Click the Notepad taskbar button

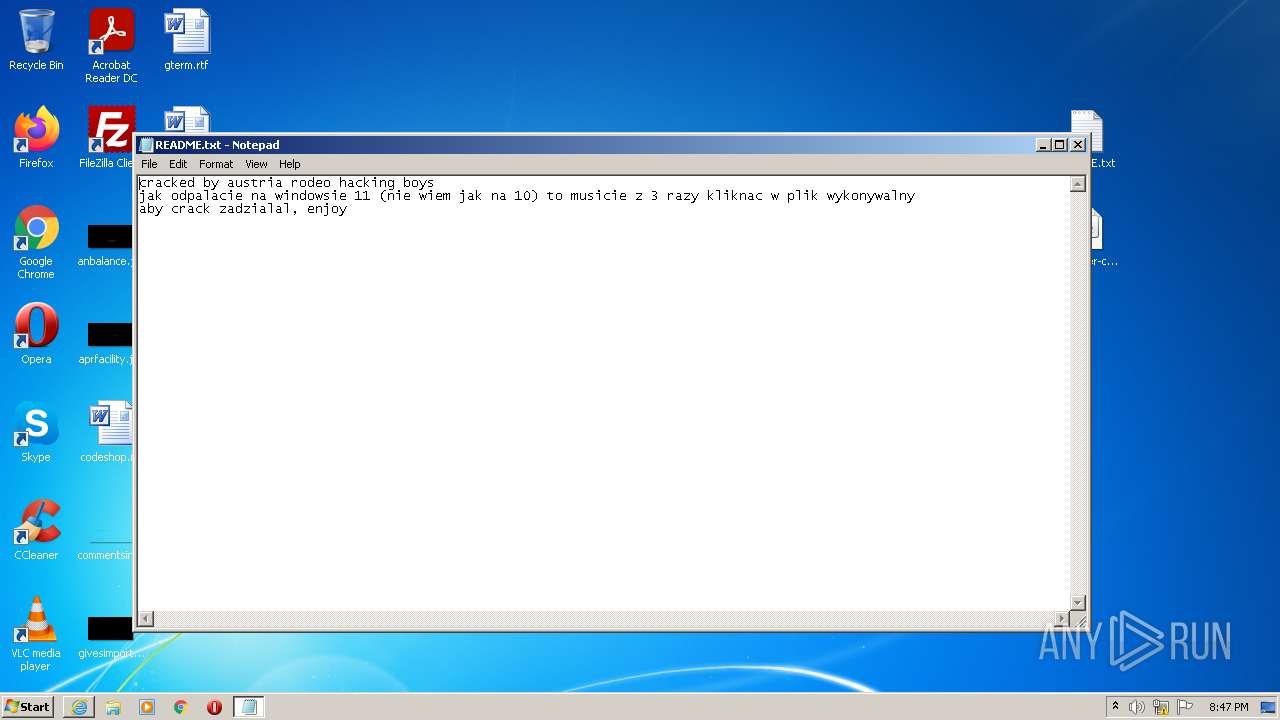(249, 707)
